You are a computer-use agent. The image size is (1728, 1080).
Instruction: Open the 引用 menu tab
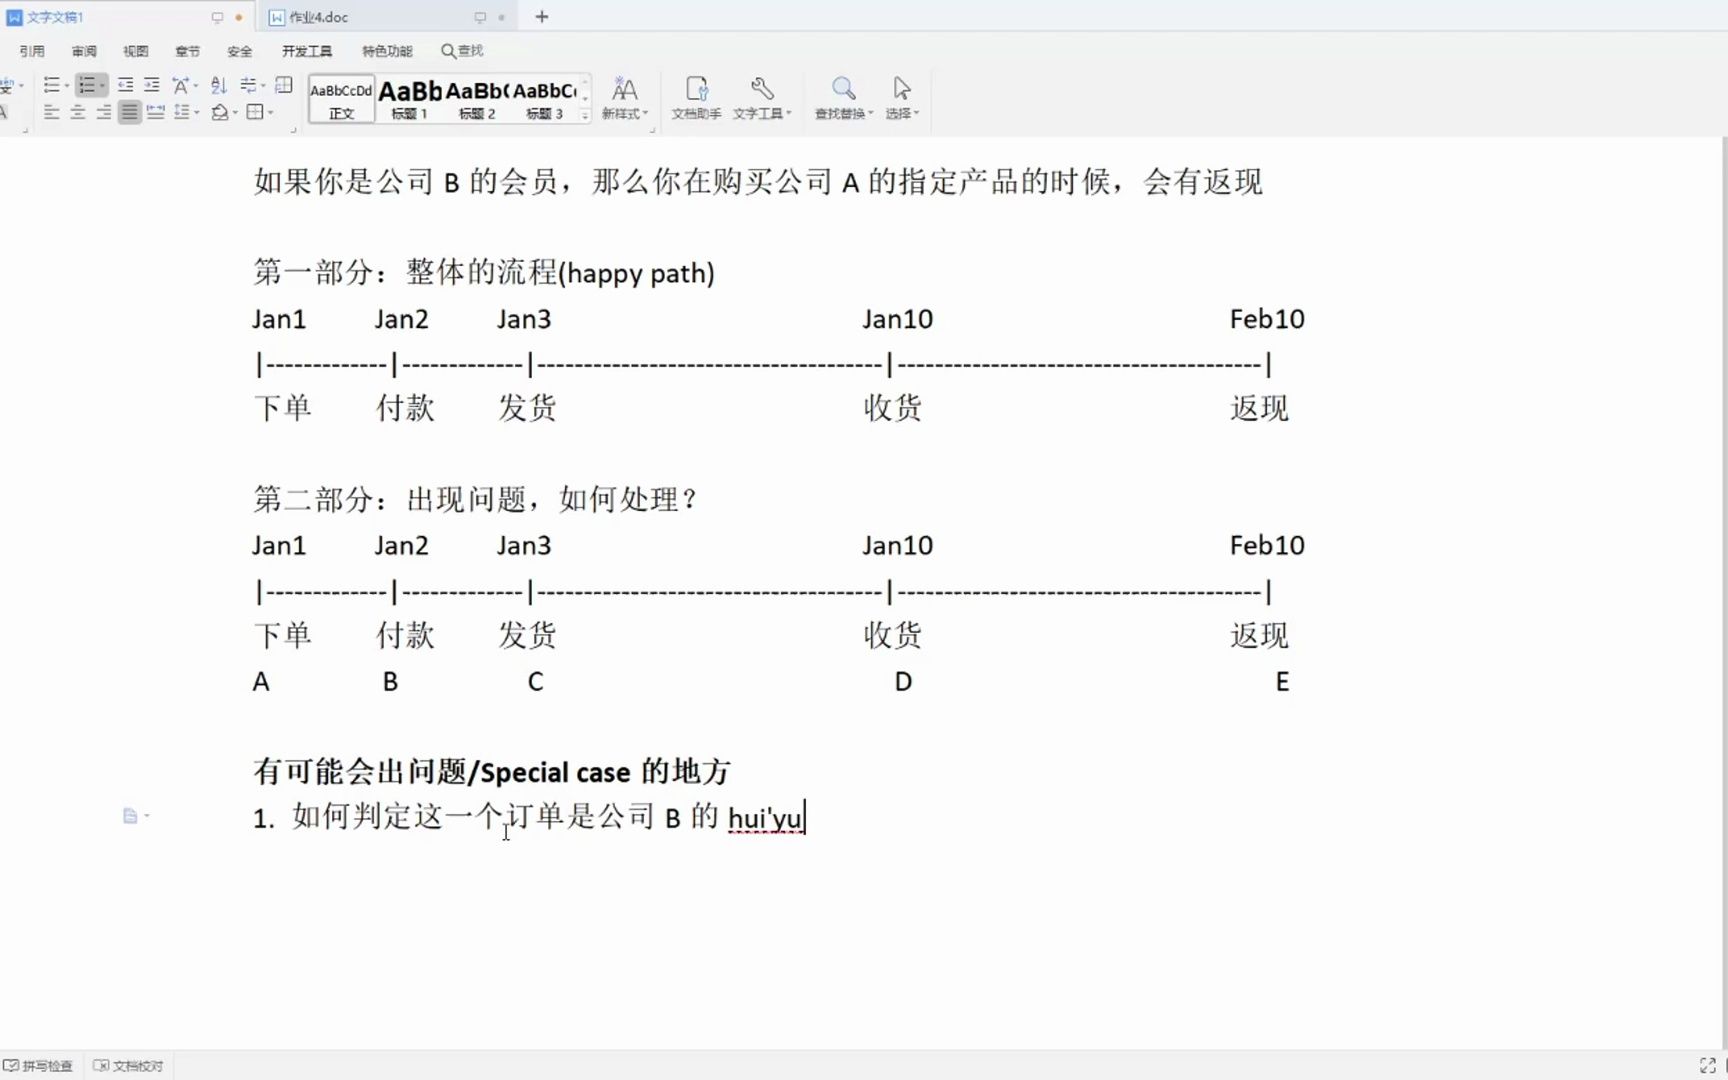[x=32, y=51]
